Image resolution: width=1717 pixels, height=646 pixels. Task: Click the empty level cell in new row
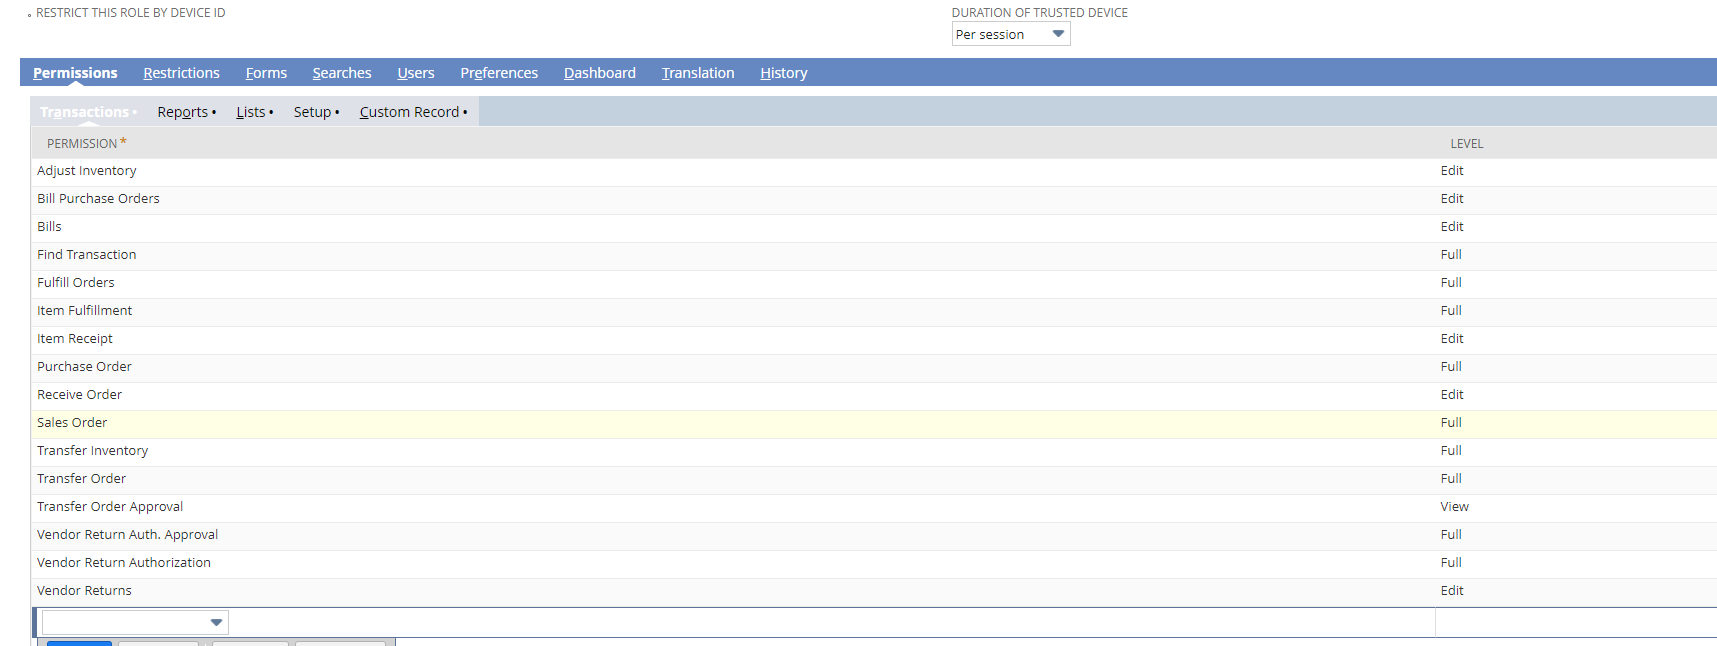tap(1576, 622)
